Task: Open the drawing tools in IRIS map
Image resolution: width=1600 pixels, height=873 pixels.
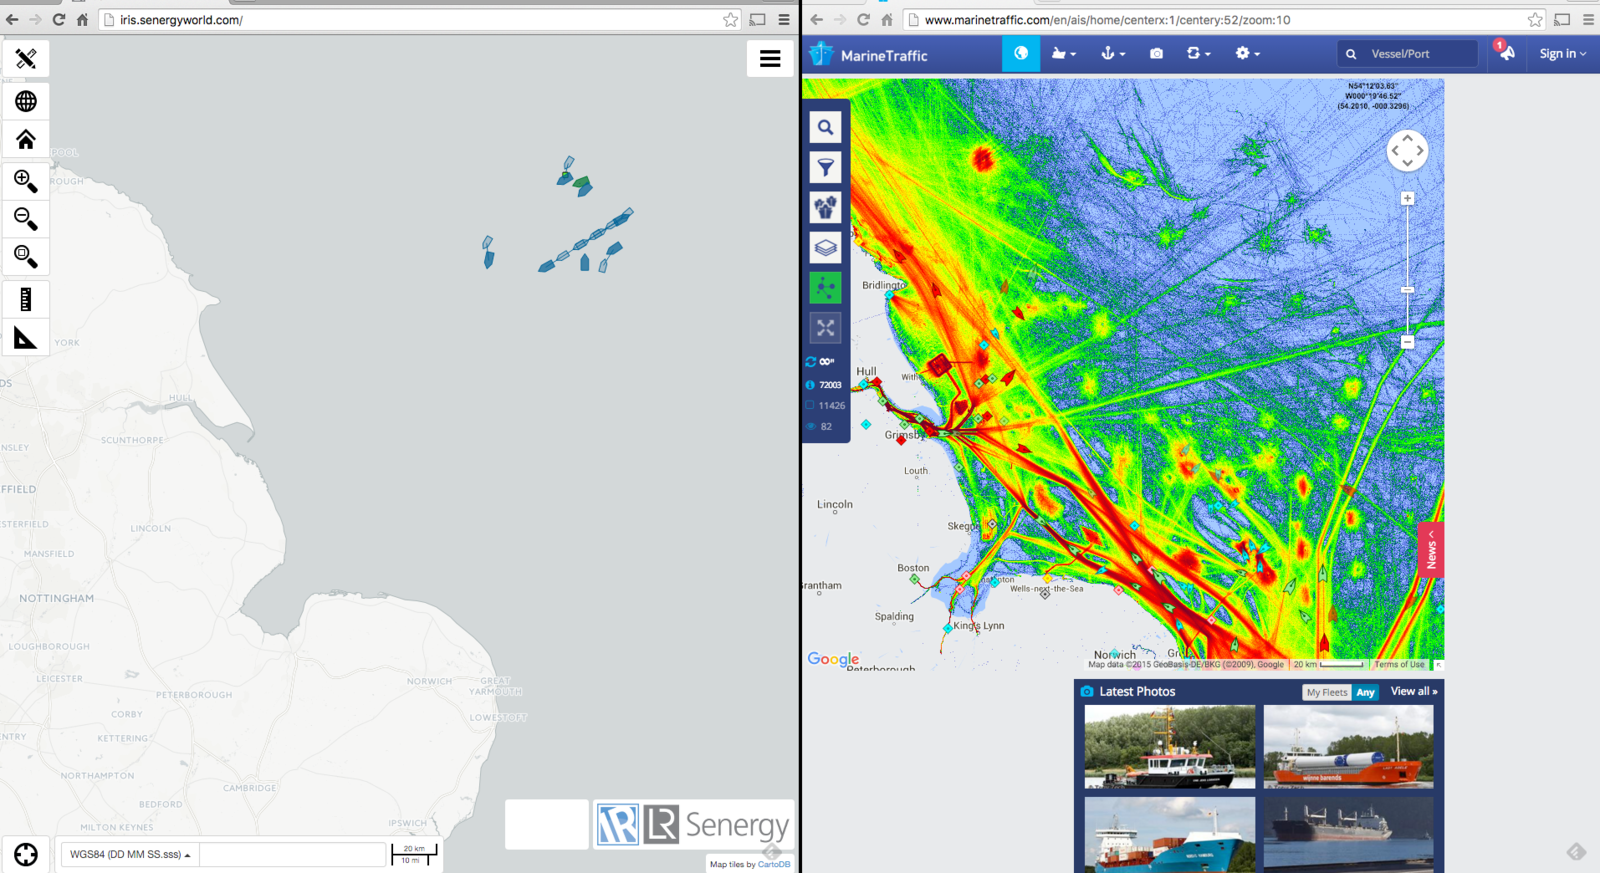Action: pos(26,59)
